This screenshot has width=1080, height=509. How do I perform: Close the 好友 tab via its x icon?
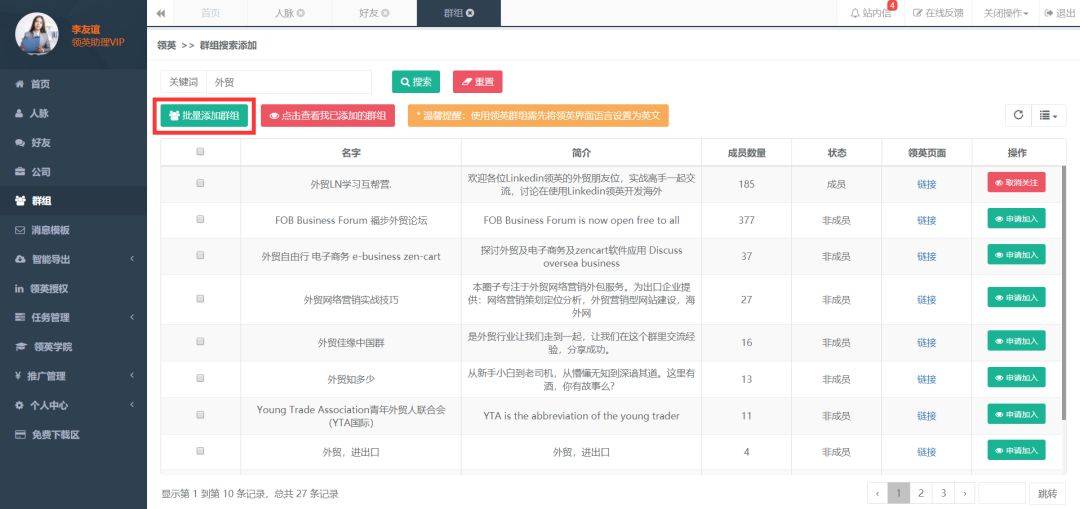pos(385,13)
